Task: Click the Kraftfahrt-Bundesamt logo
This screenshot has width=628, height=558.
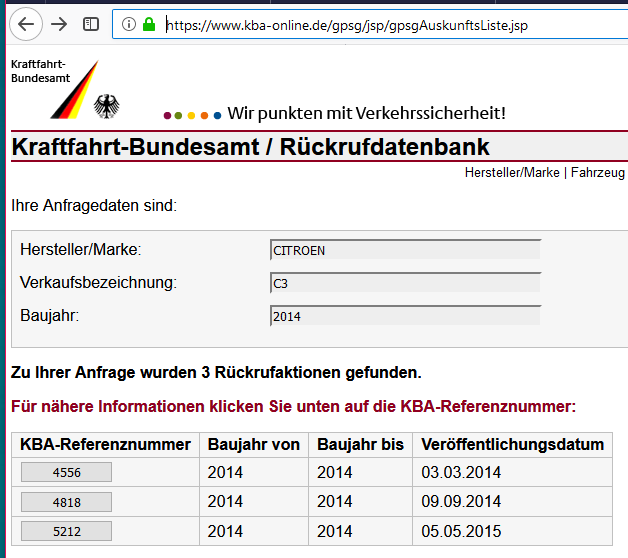Action: [x=65, y=89]
